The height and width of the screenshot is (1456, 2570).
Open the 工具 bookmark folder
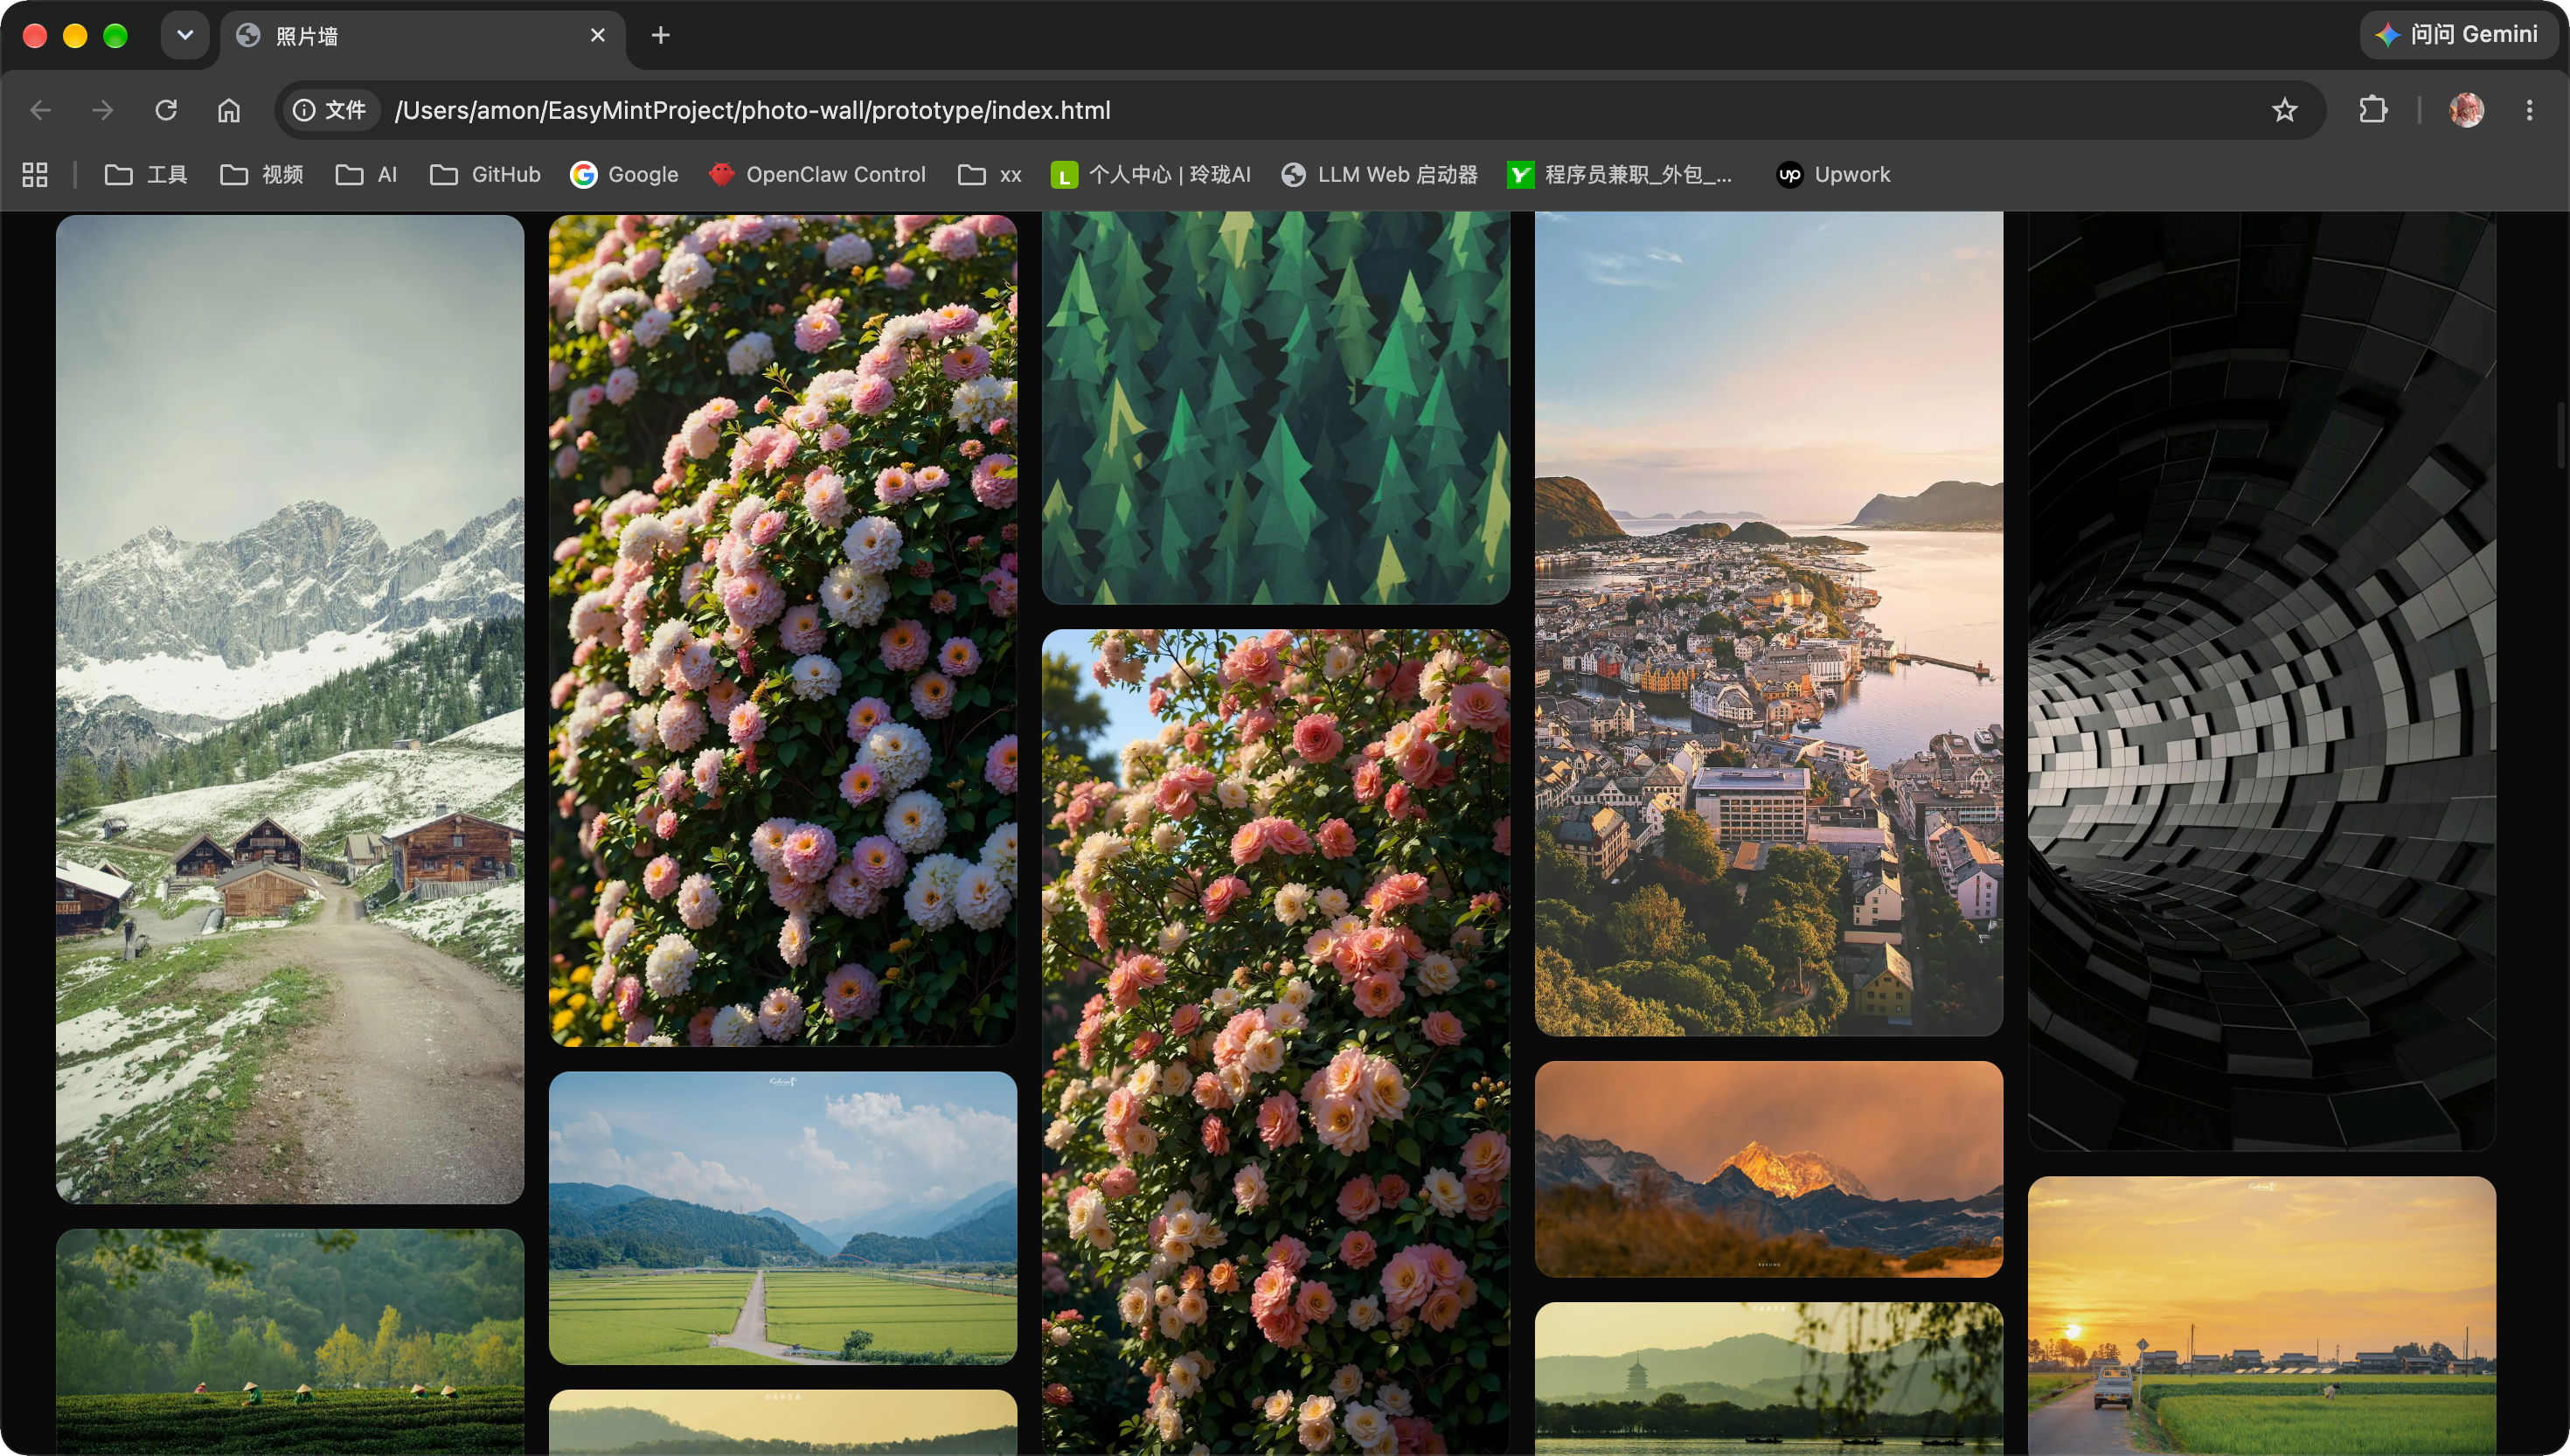click(147, 175)
